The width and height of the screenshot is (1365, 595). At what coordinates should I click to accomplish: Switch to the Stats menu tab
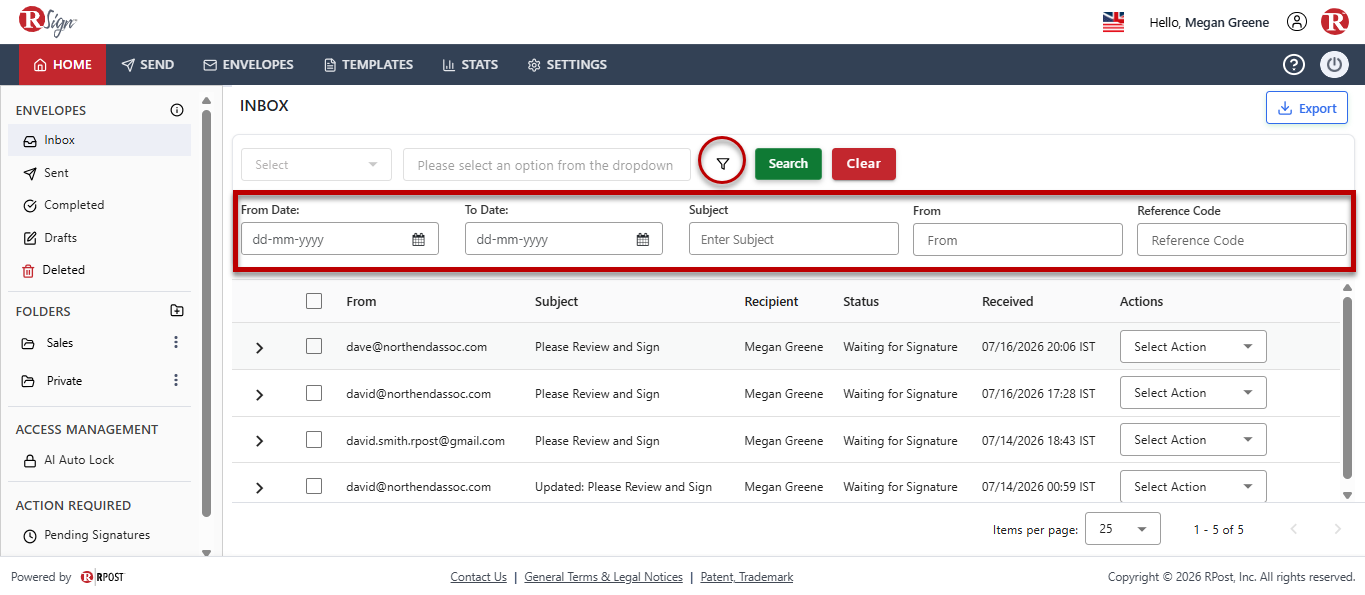coord(470,64)
